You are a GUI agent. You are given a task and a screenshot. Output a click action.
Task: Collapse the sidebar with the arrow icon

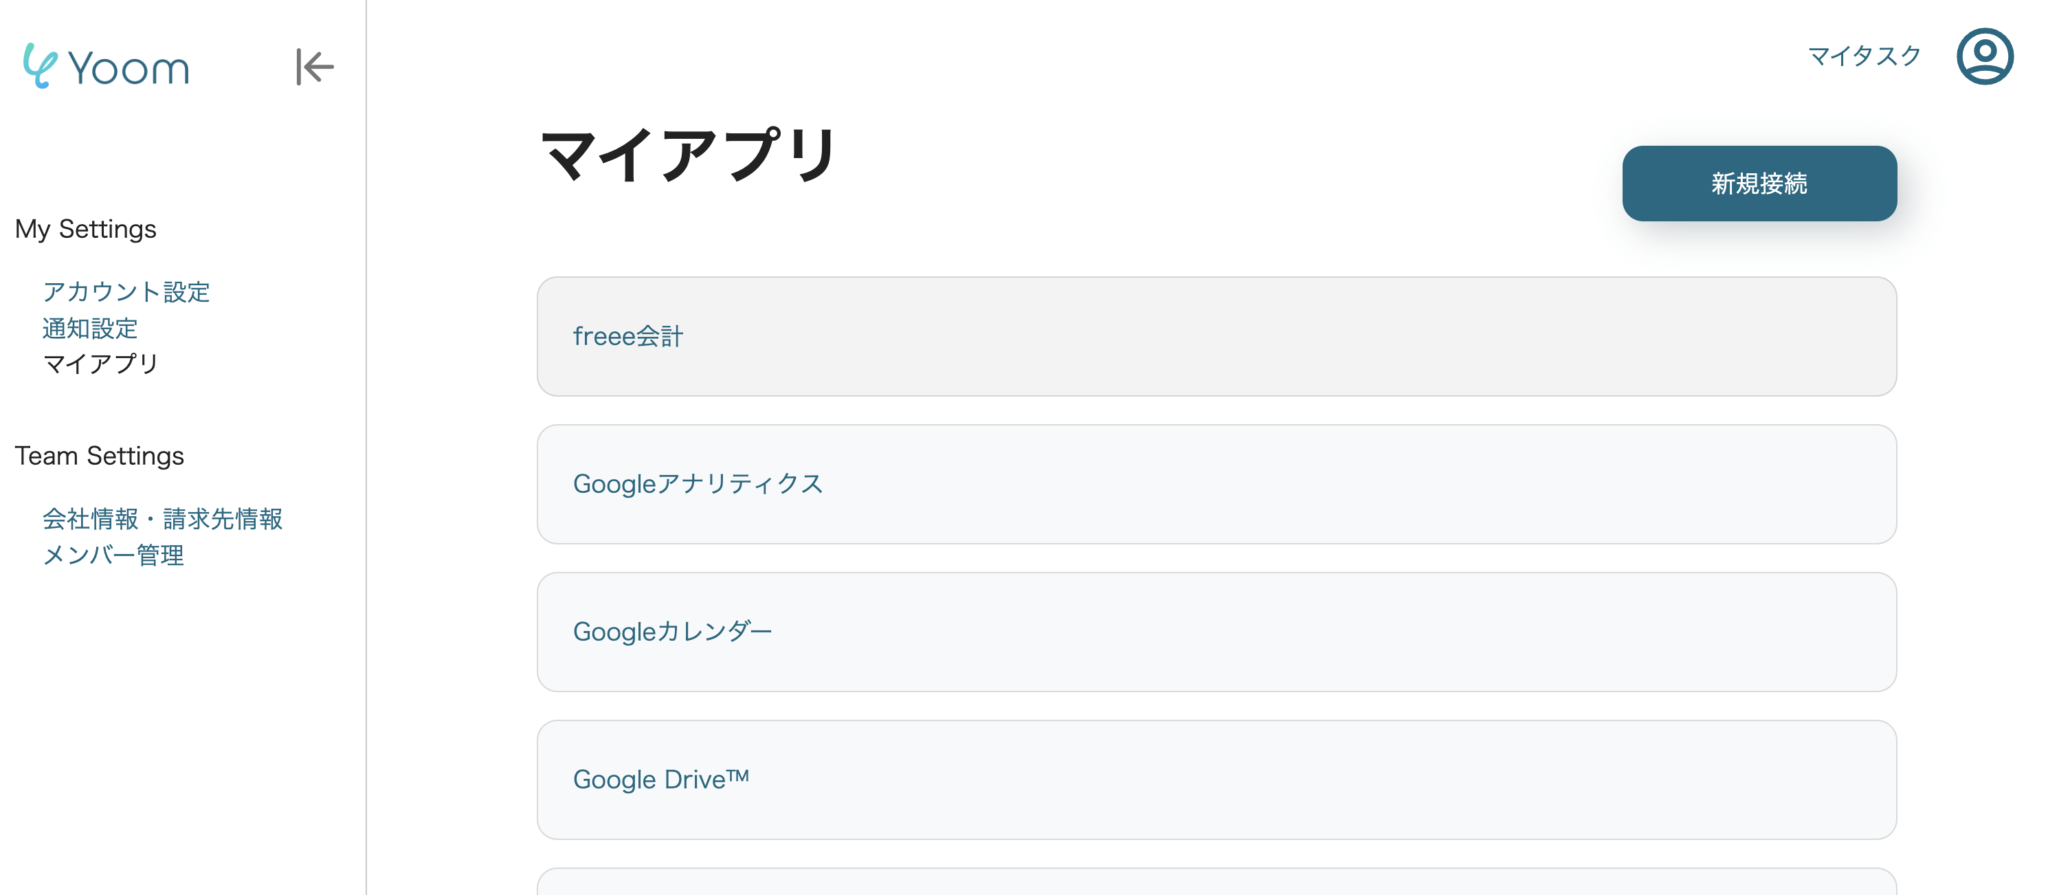point(313,66)
